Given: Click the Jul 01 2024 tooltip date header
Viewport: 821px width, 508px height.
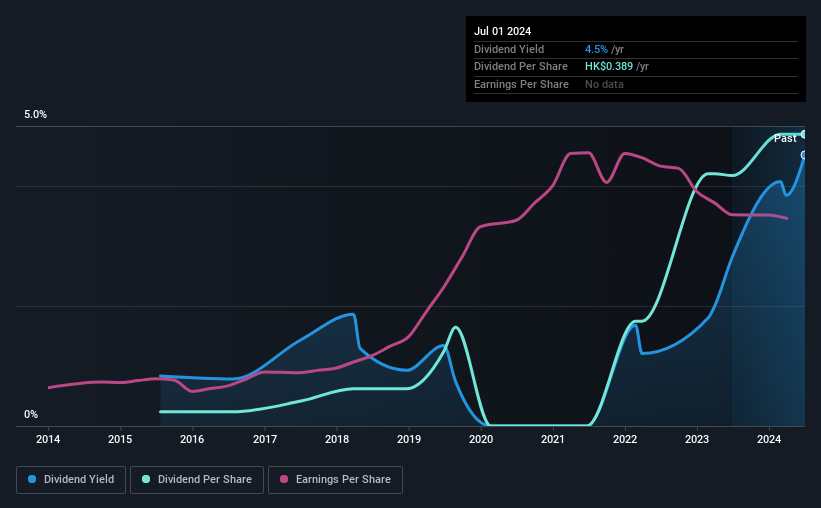Looking at the screenshot, I should pos(503,31).
